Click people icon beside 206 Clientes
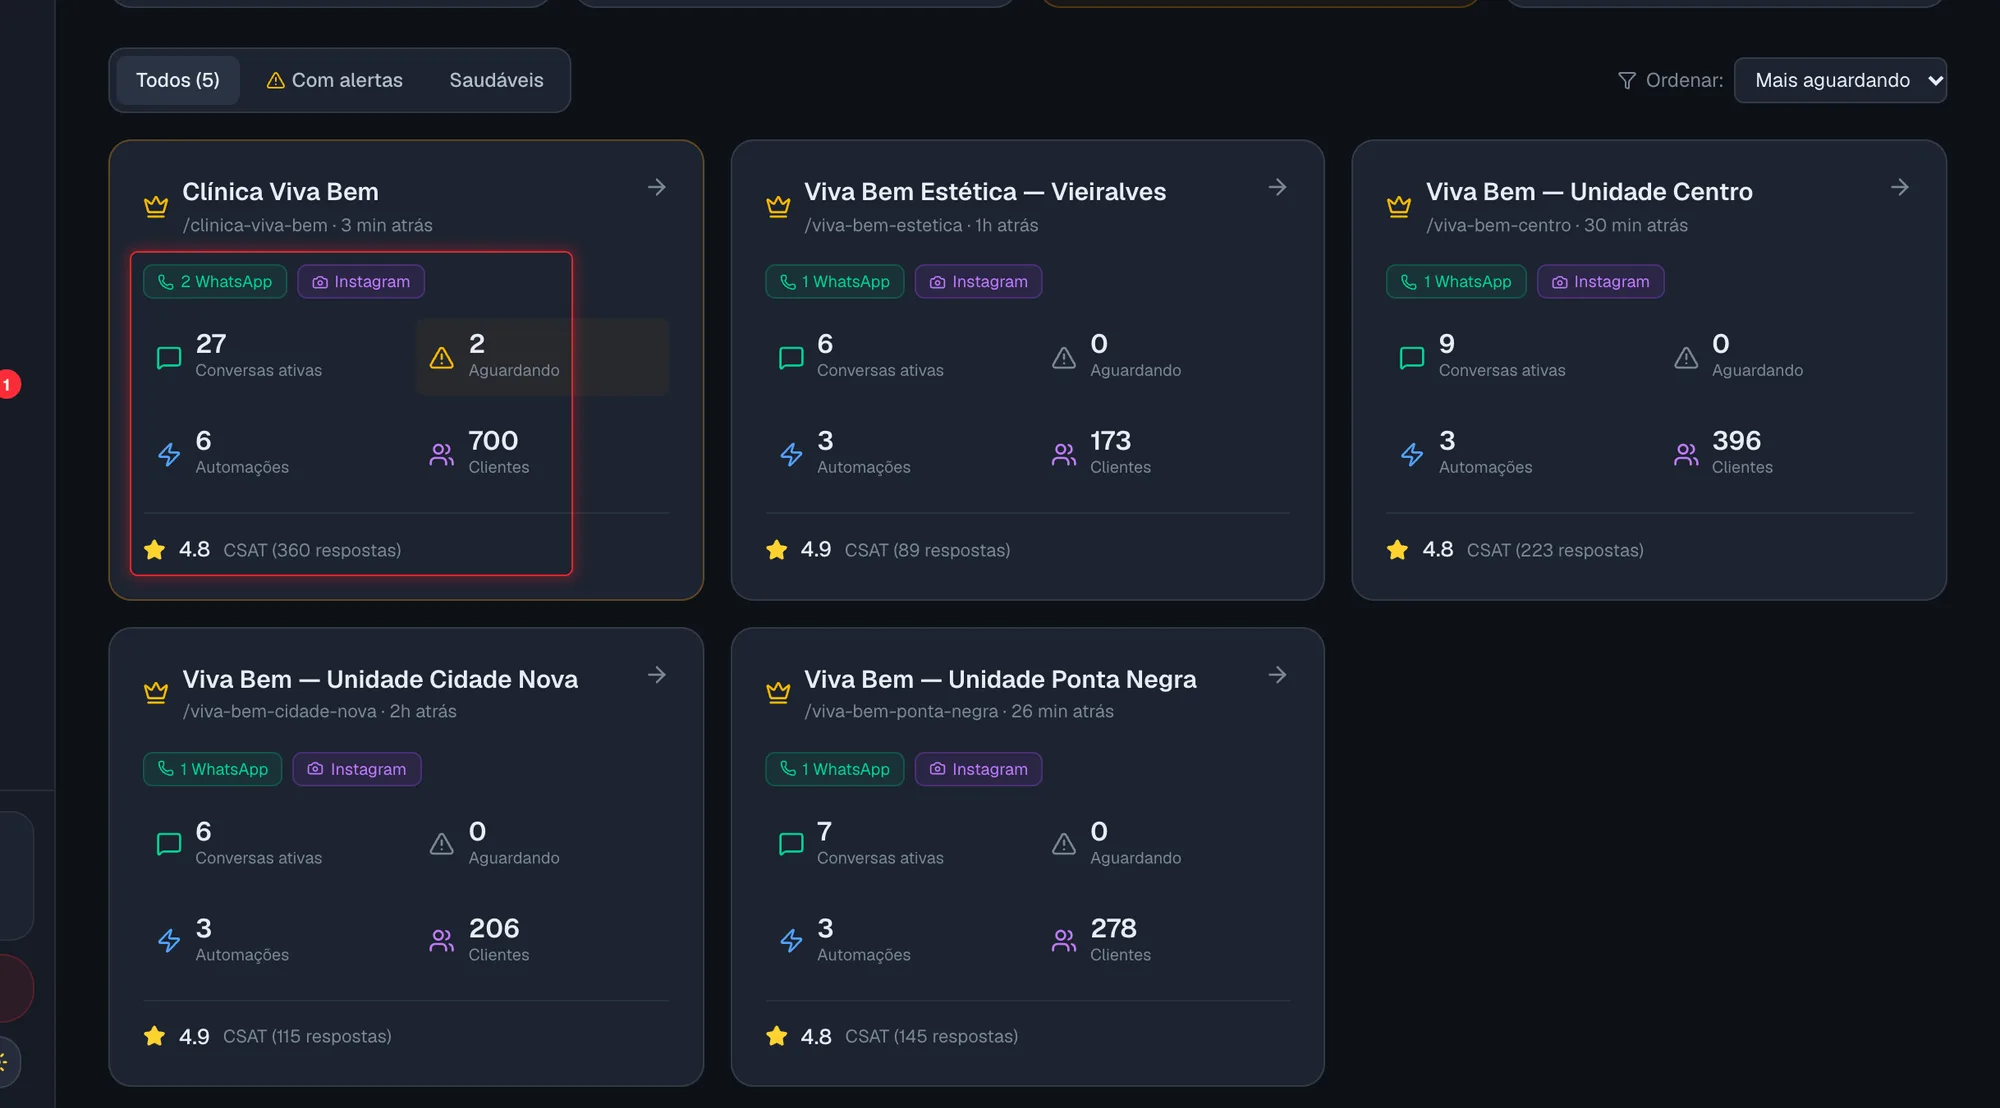The height and width of the screenshot is (1108, 2000). click(x=442, y=940)
